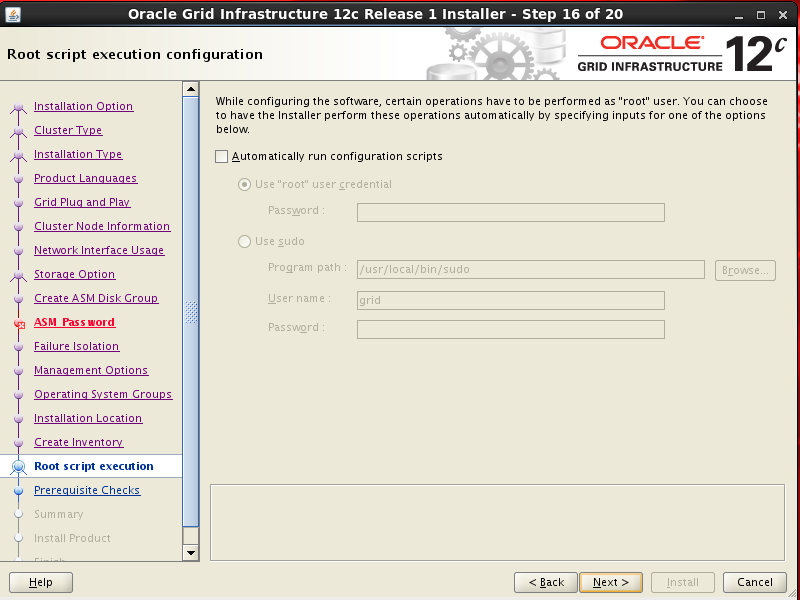The width and height of the screenshot is (800, 600).
Task: Click the Summary step label
Action: click(x=59, y=514)
